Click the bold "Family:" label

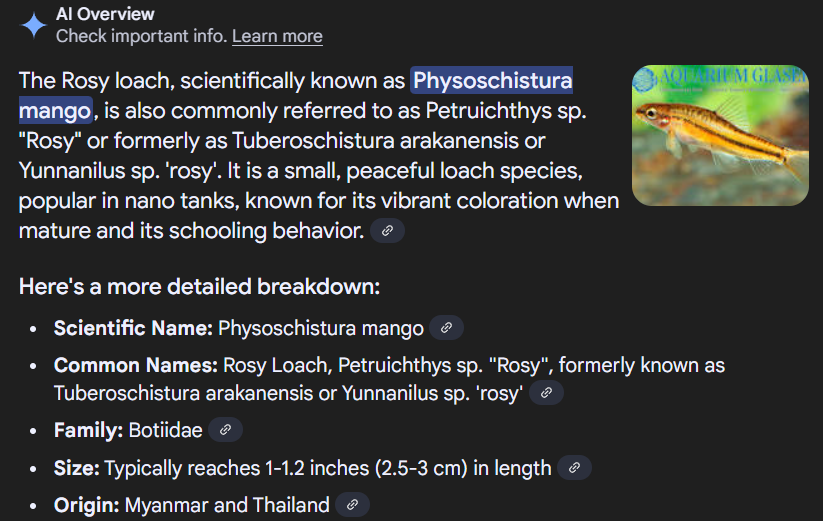coord(89,430)
